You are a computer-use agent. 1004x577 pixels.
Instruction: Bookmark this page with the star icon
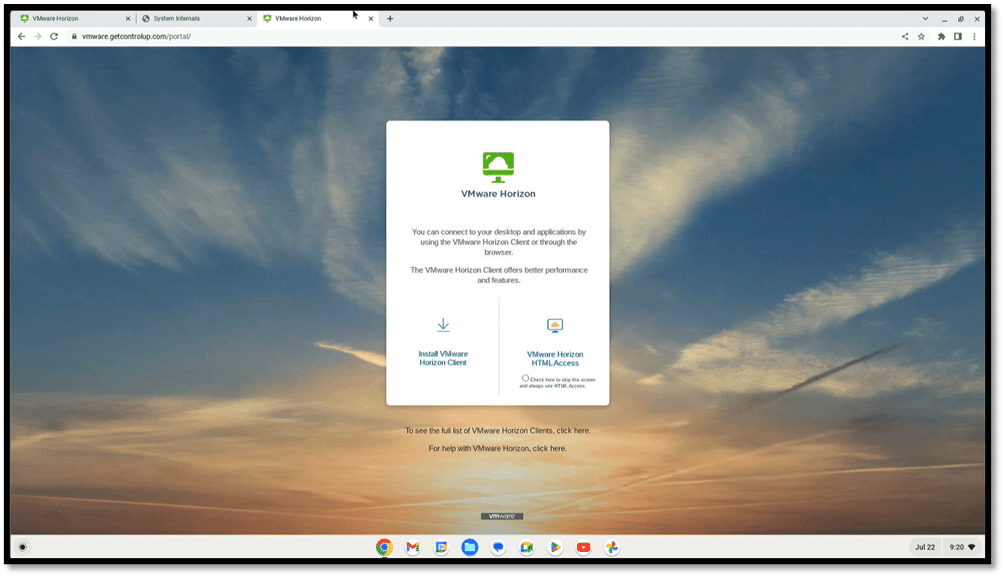[921, 37]
